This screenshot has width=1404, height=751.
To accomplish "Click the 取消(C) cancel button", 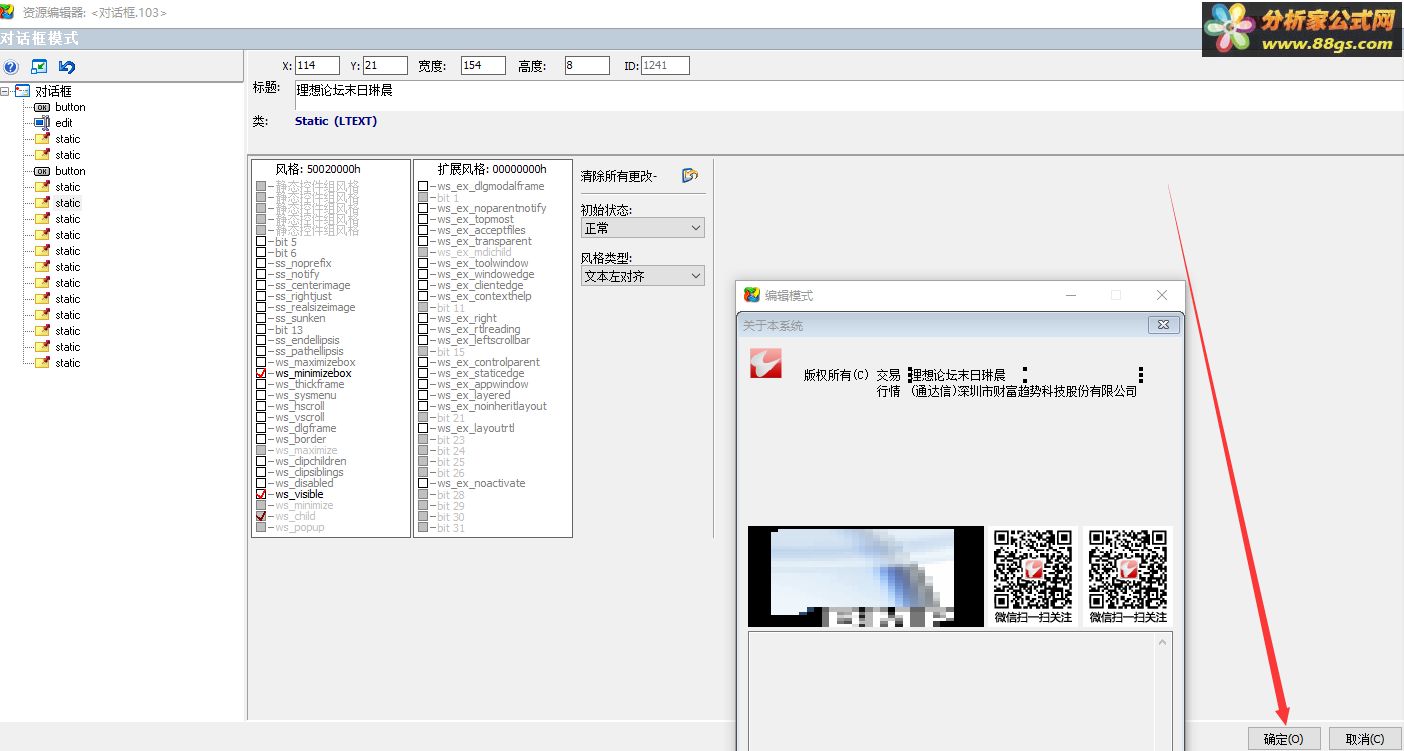I will [x=1365, y=739].
